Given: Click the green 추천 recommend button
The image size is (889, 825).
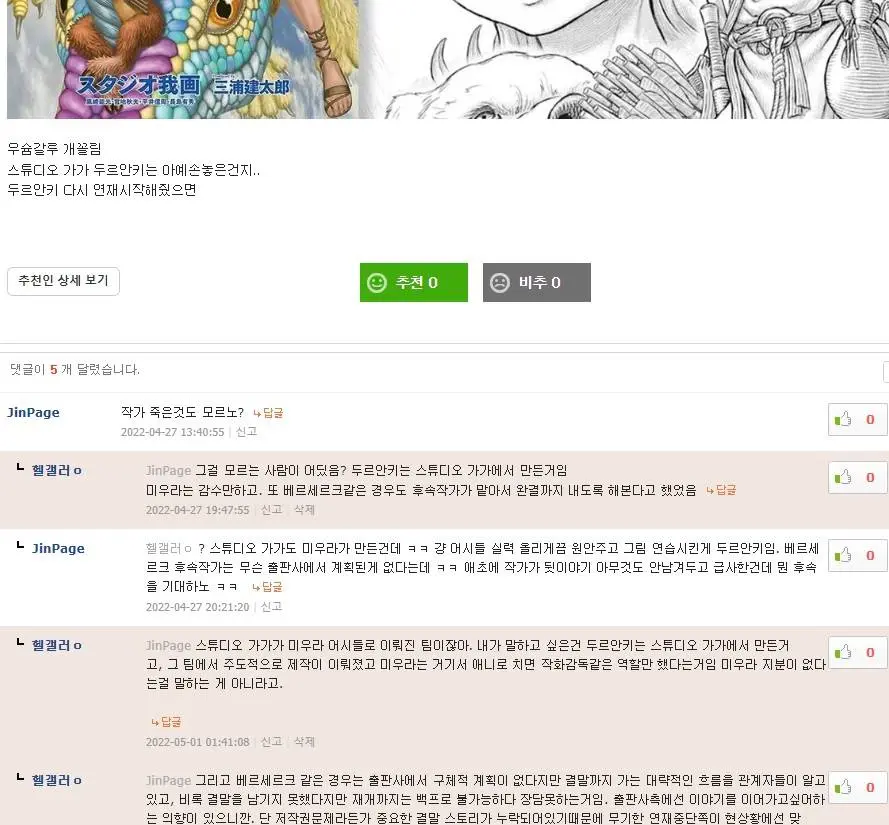Looking at the screenshot, I should tap(413, 282).
